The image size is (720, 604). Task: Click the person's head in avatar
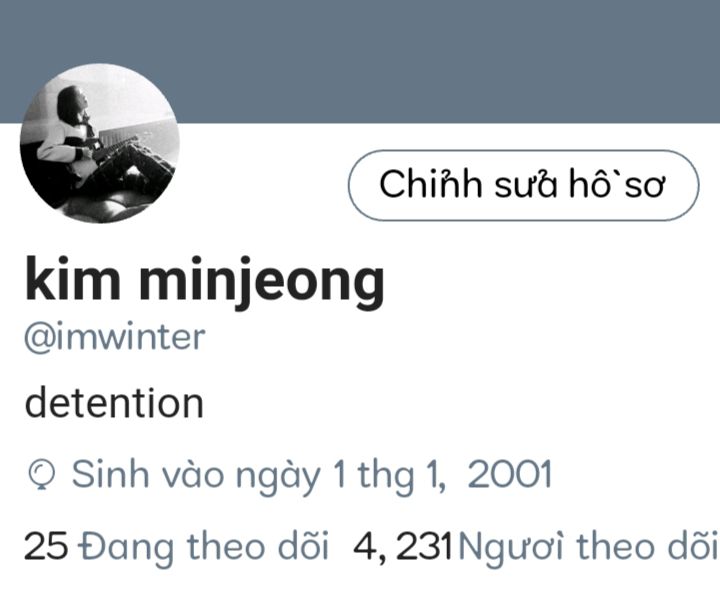[72, 101]
